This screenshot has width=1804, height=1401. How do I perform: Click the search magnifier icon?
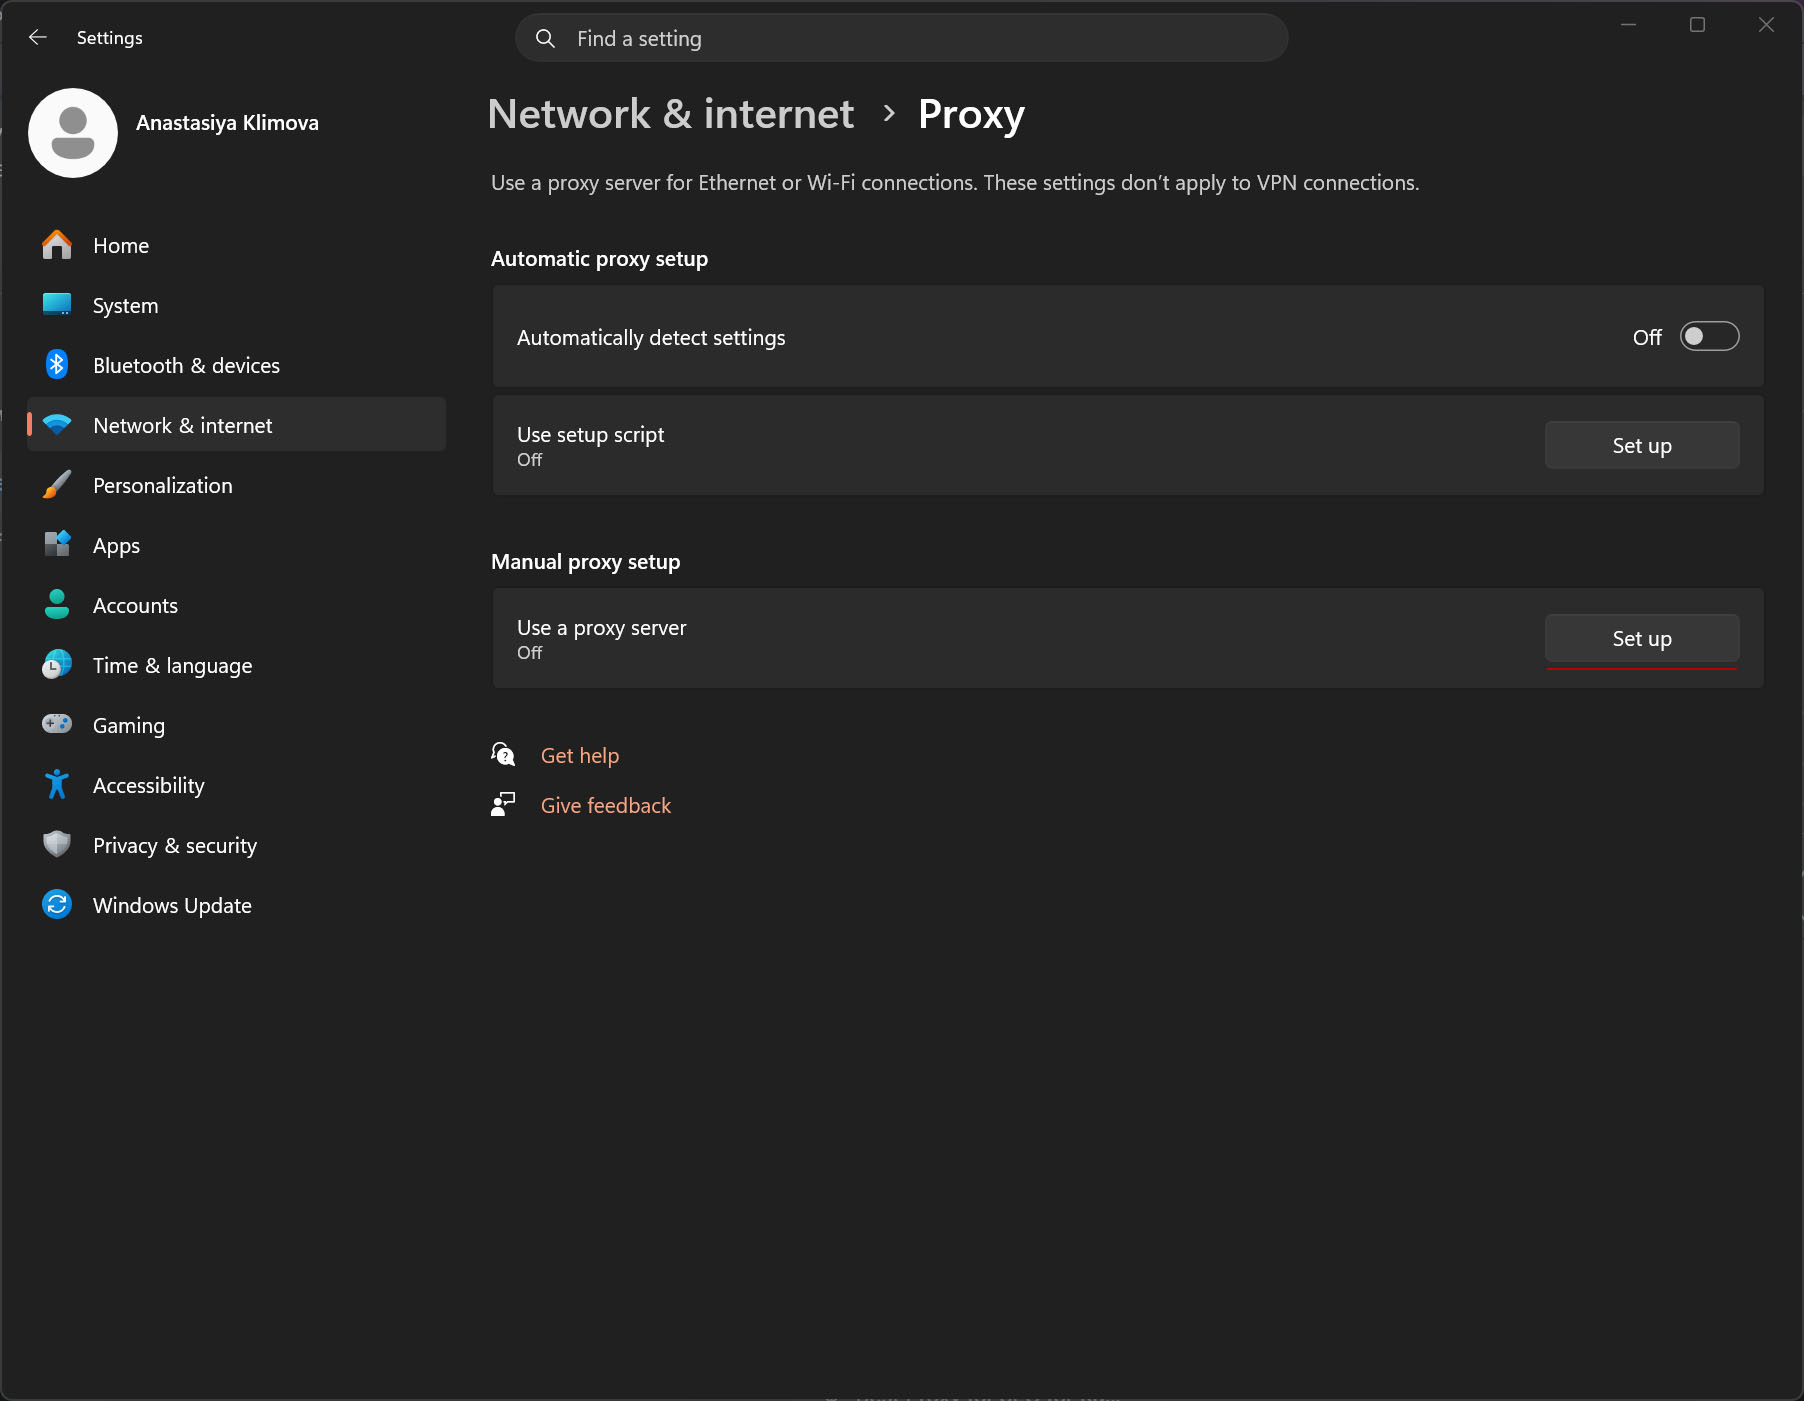(545, 38)
